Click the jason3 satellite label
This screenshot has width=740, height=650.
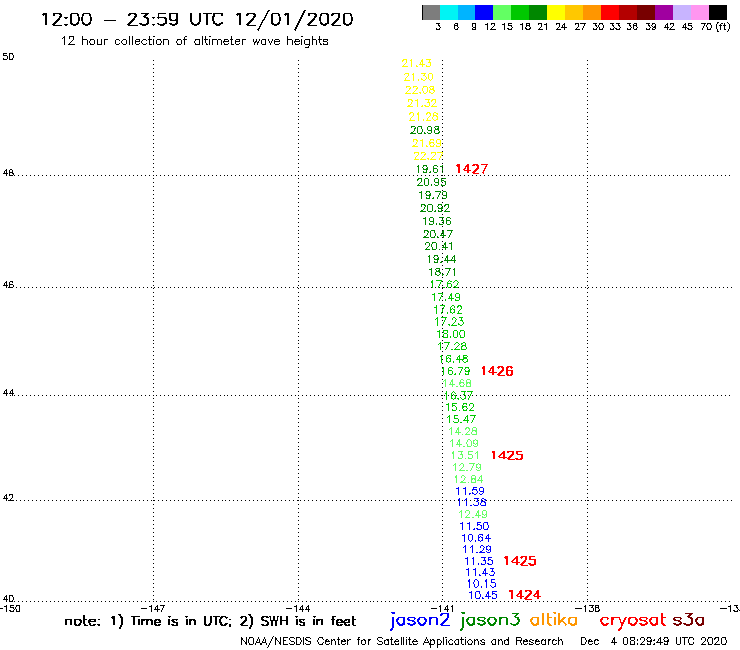490,620
